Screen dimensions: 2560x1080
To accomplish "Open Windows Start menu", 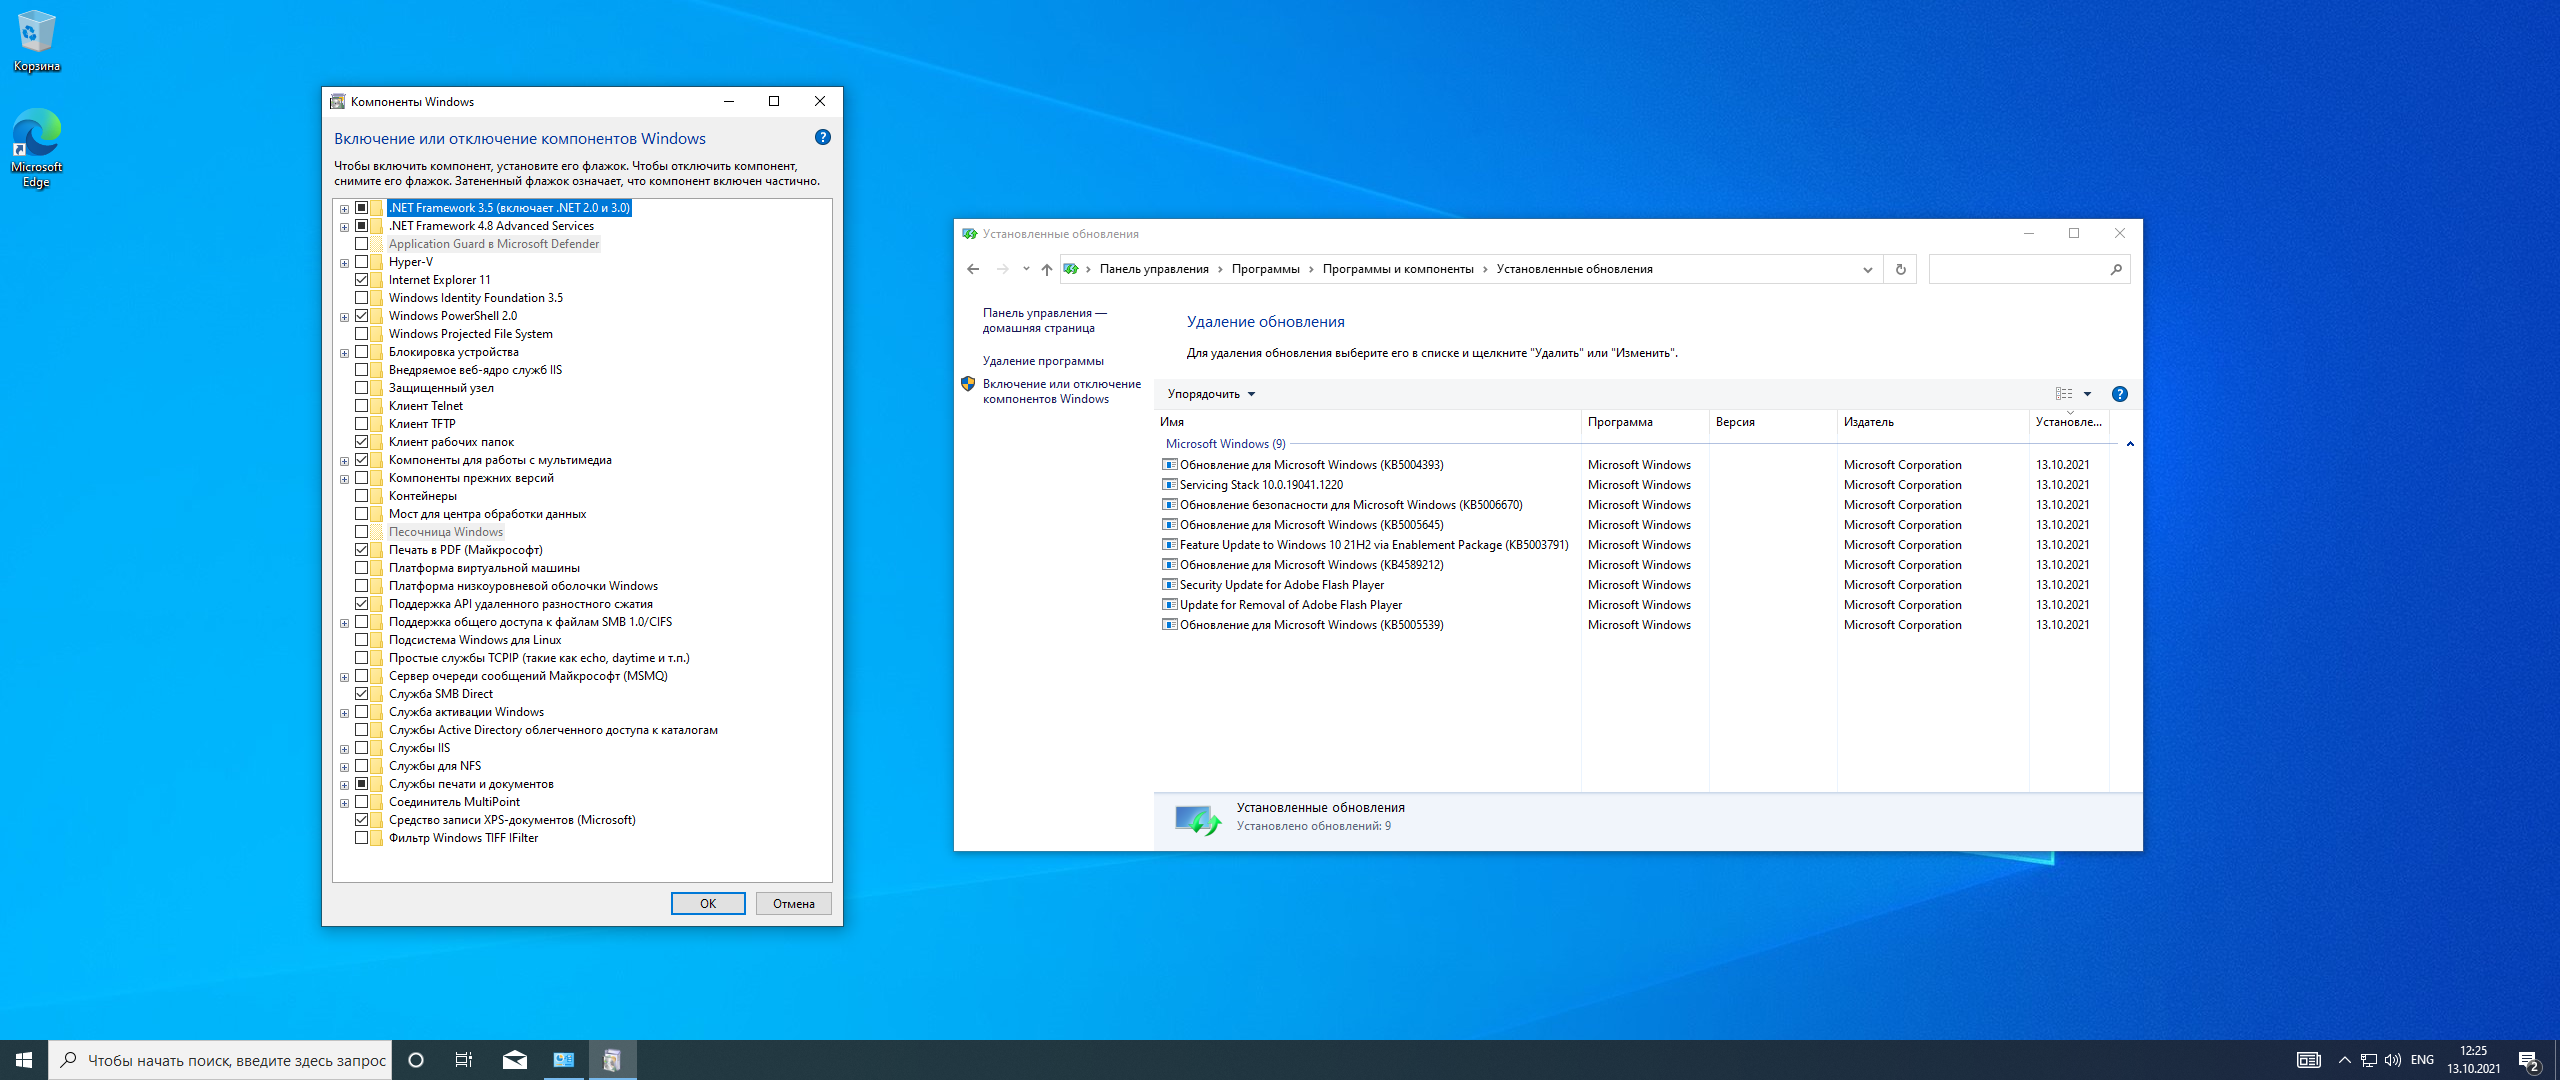I will click(x=24, y=1060).
